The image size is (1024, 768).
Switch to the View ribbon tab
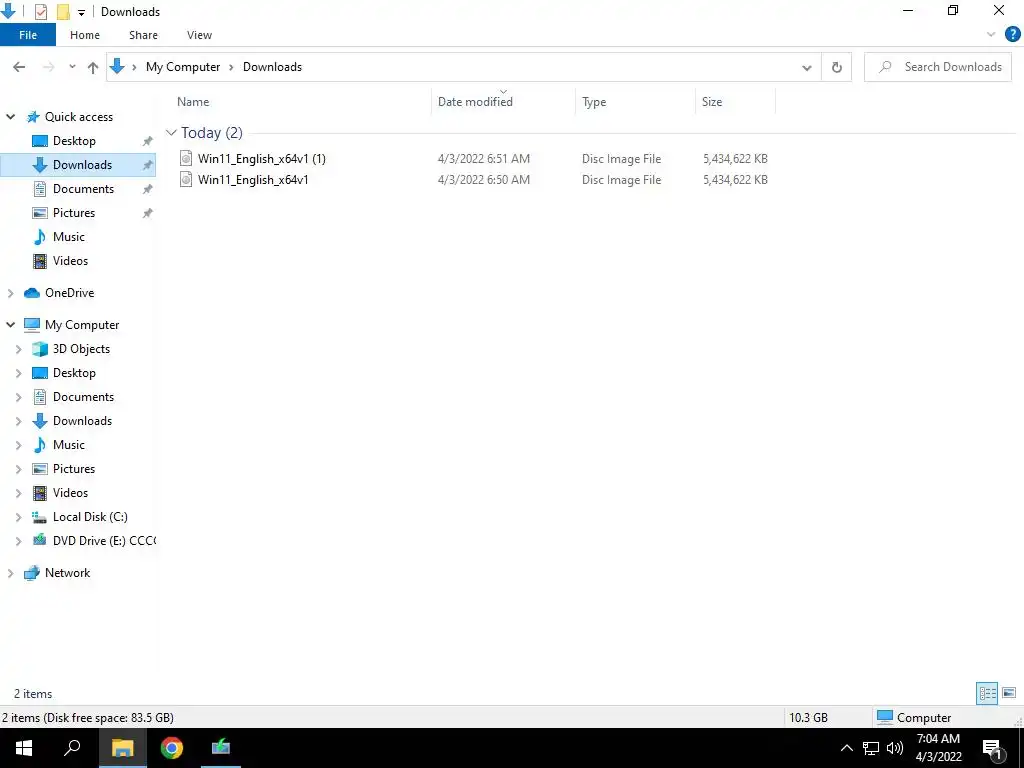click(199, 35)
